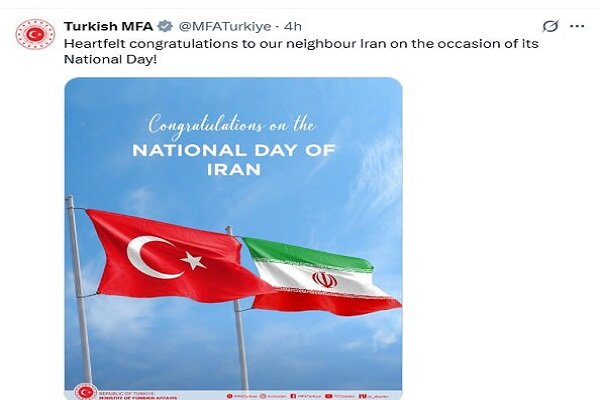Click the emblem on the Iranian flag

click(x=324, y=279)
